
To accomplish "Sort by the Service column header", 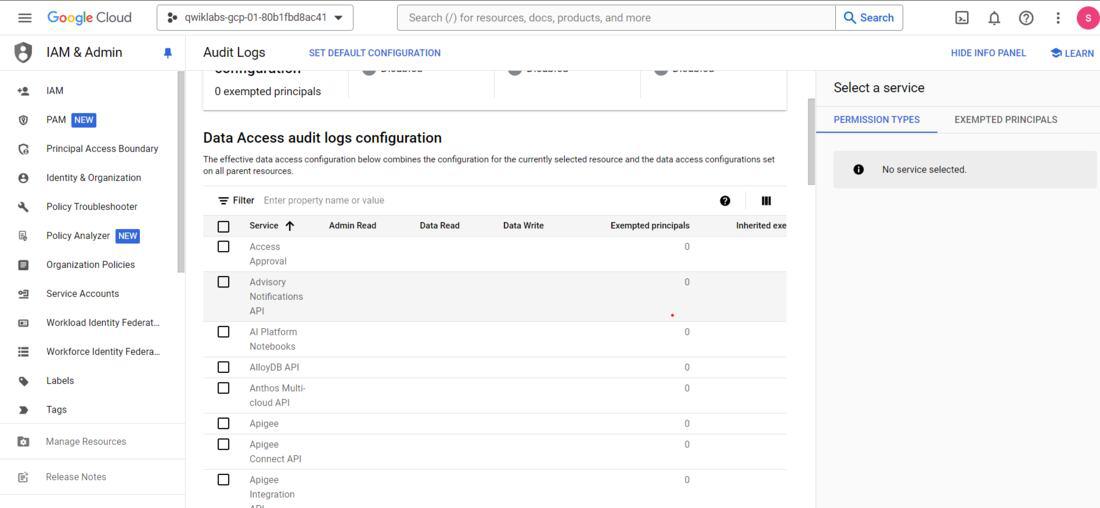I will tap(264, 226).
